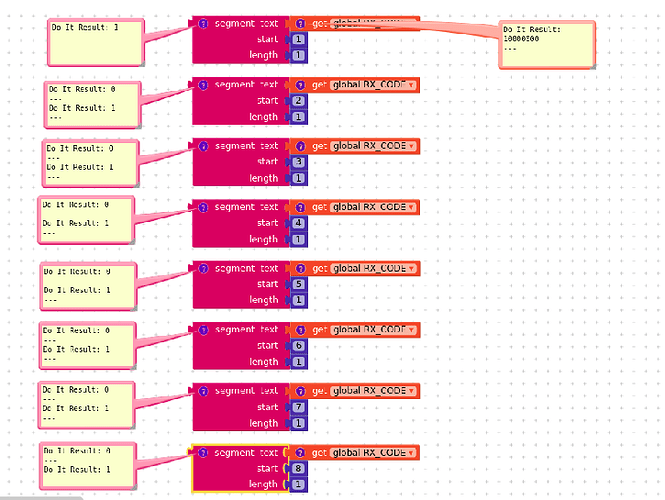Viewport: 665px width, 500px height.
Task: Click comment icon on get block beside start 3
Action: point(300,146)
